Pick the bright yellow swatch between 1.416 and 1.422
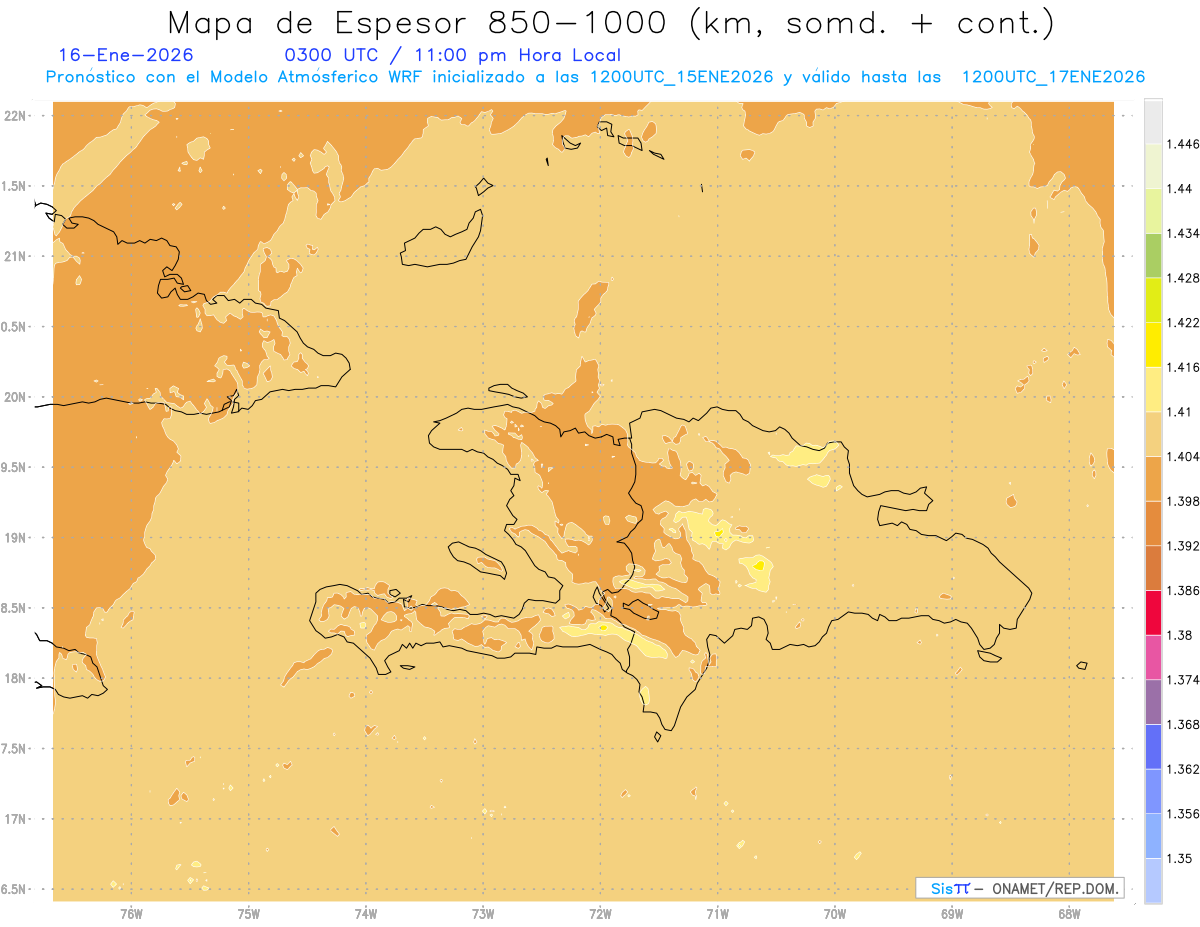The image size is (1200, 927). tap(1153, 345)
